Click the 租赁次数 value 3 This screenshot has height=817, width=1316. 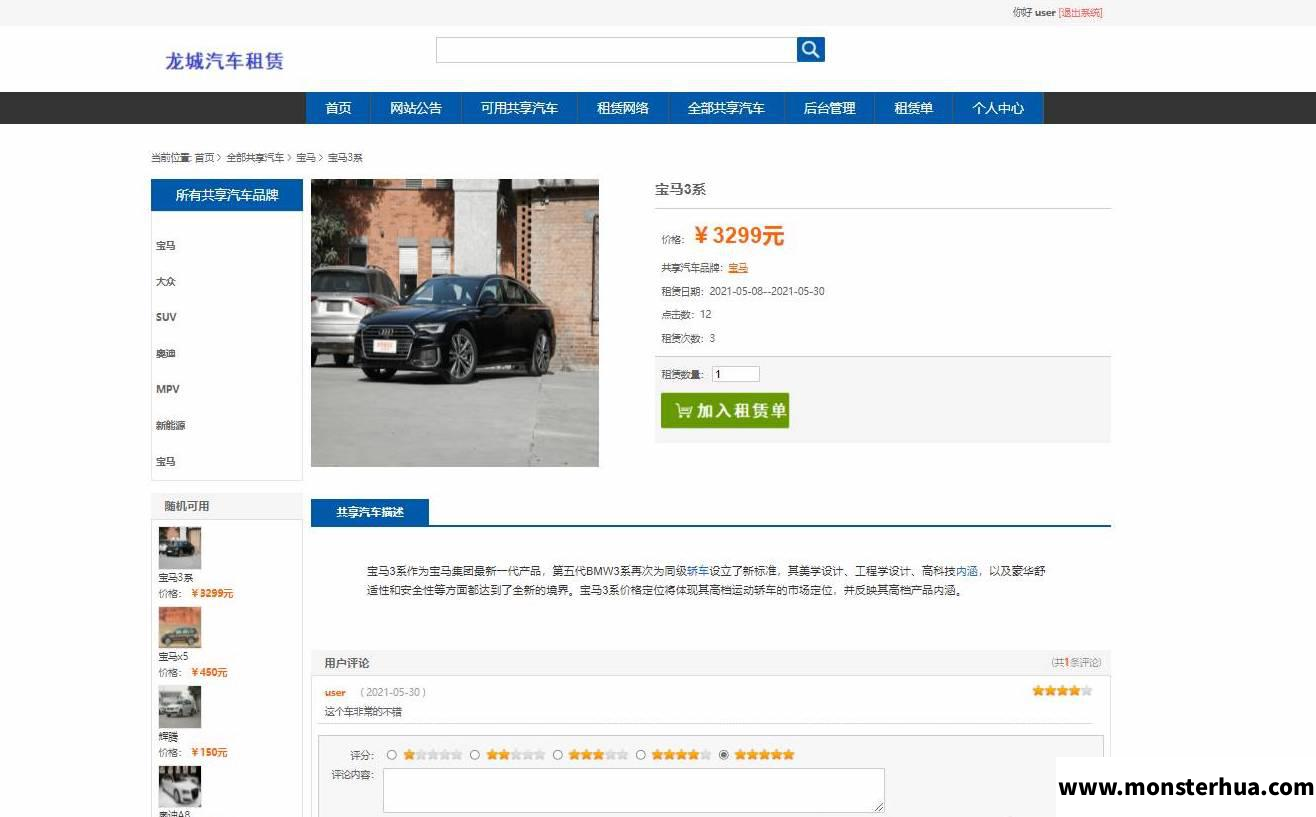[x=712, y=338]
